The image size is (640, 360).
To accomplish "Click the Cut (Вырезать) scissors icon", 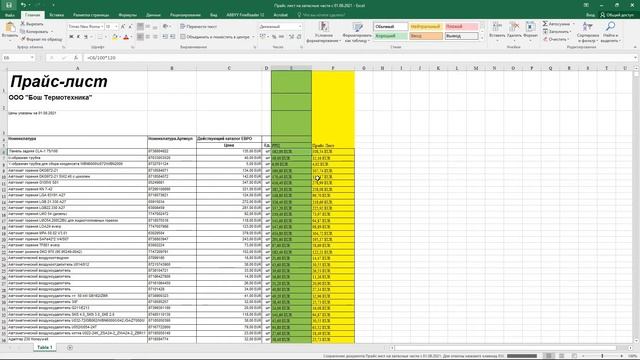I will click(x=23, y=24).
